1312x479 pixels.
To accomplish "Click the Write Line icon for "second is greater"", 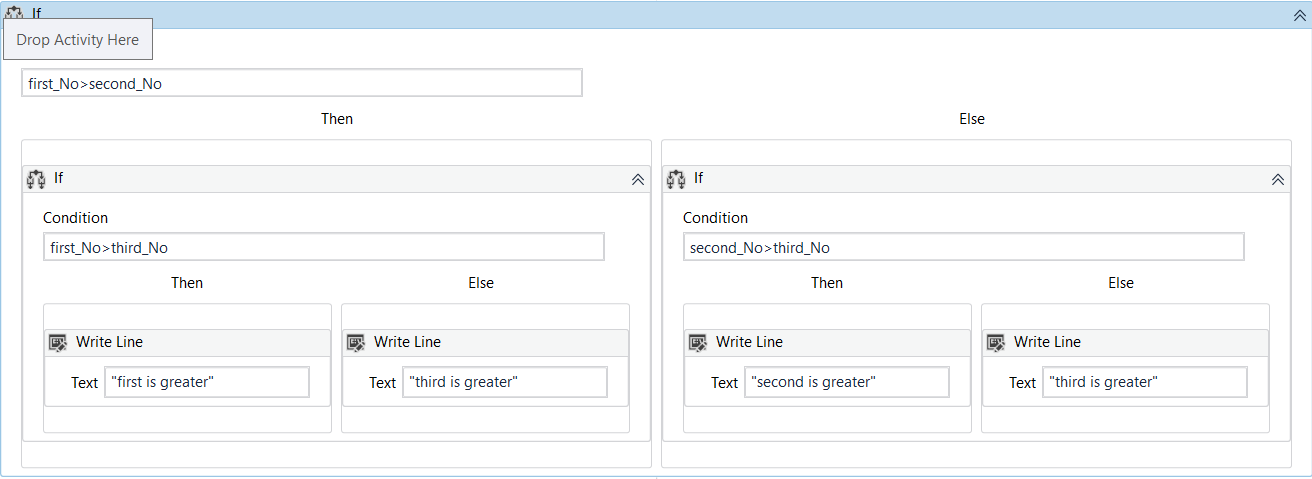I will [698, 342].
